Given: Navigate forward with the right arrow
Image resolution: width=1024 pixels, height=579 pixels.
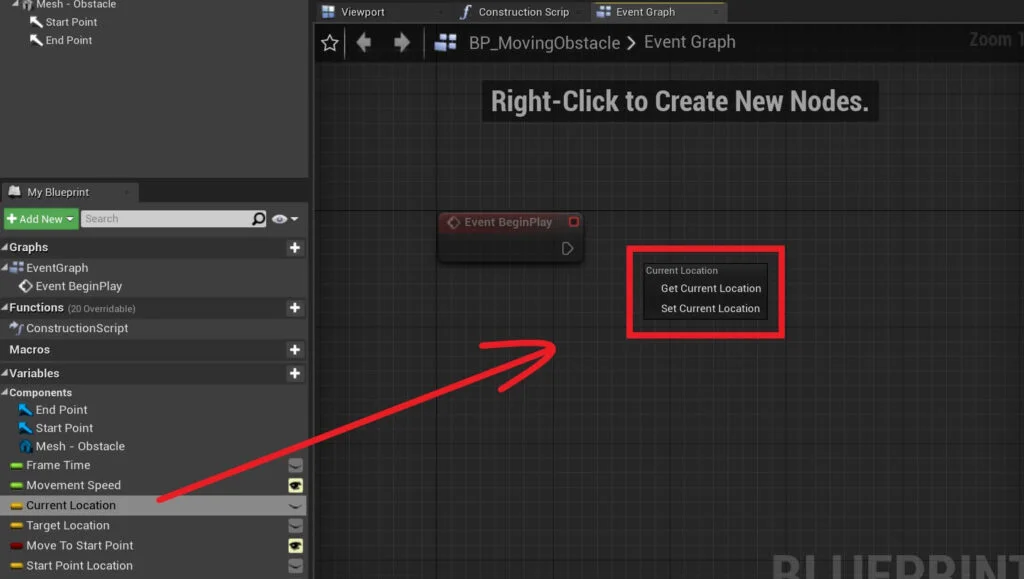Looking at the screenshot, I should pyautogui.click(x=401, y=43).
